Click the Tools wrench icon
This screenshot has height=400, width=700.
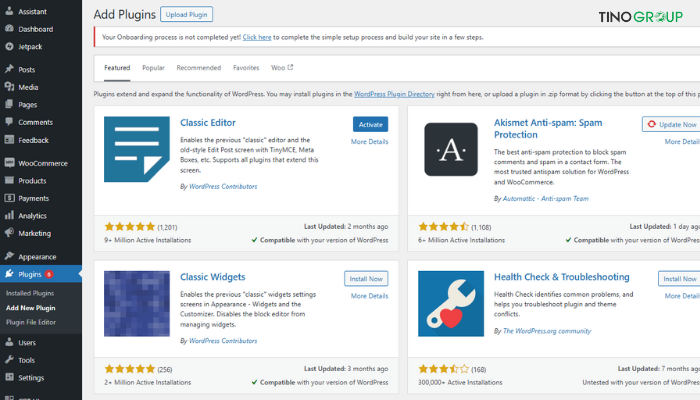pos(9,360)
